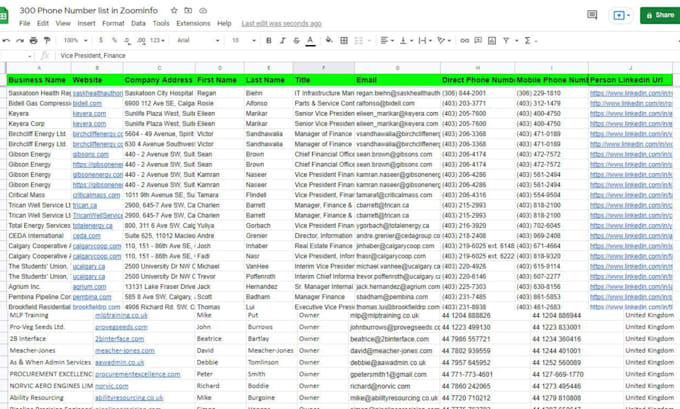Click the present to meeting icon

click(x=621, y=16)
